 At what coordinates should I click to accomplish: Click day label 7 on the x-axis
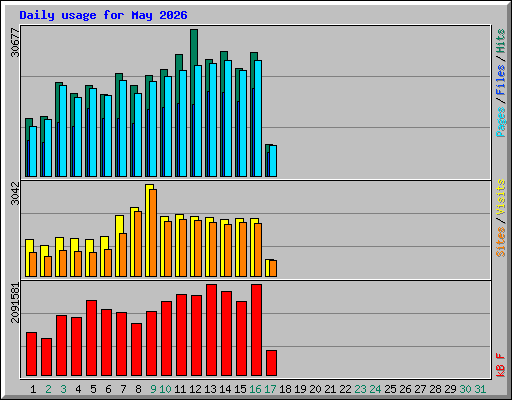click(123, 389)
